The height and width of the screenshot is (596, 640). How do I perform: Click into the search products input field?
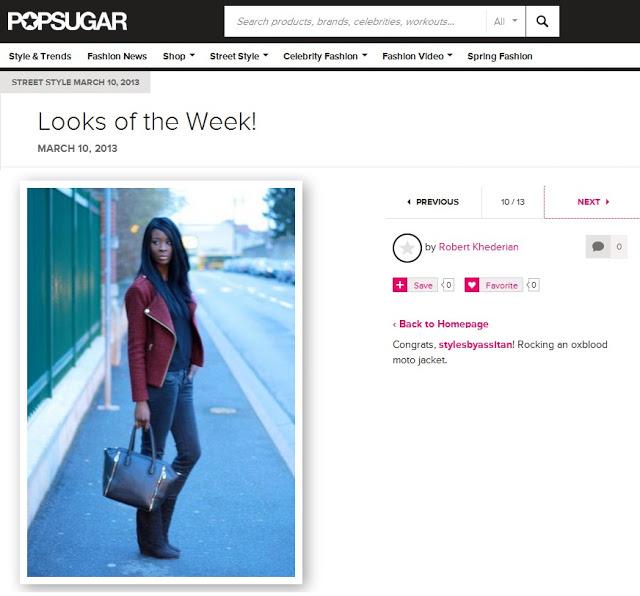point(355,21)
